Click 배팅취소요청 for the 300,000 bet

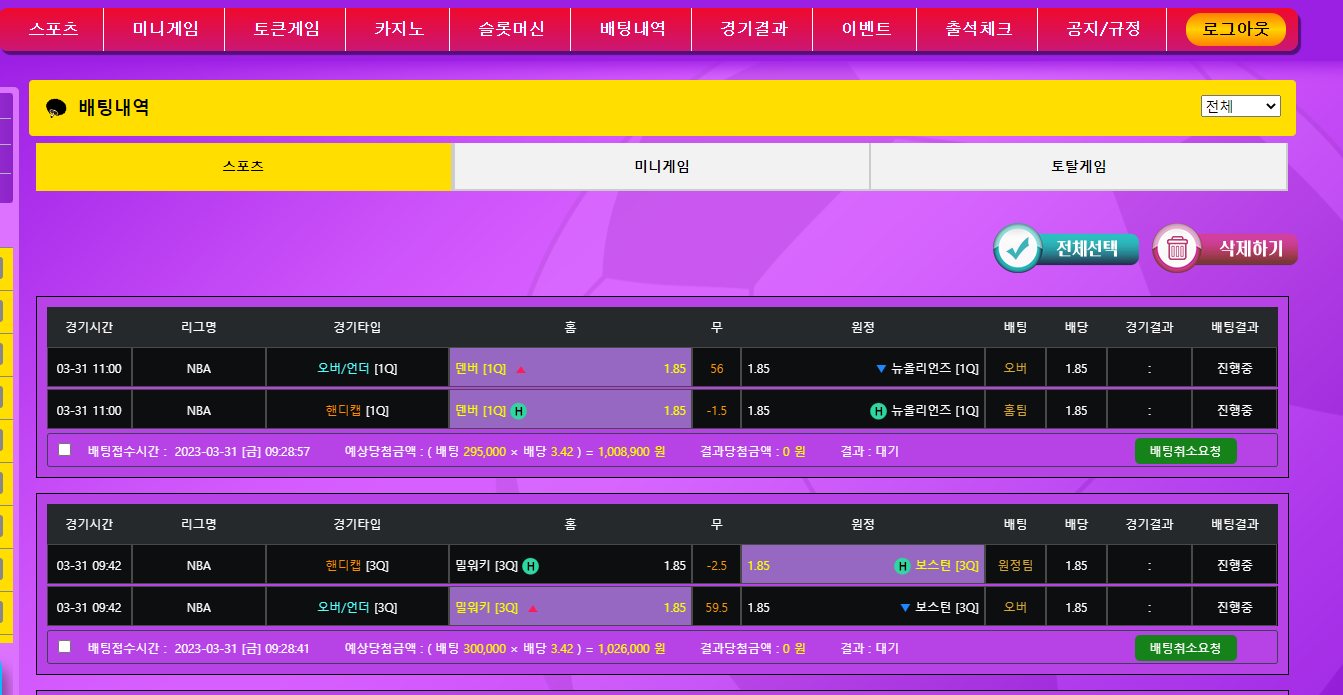1185,648
